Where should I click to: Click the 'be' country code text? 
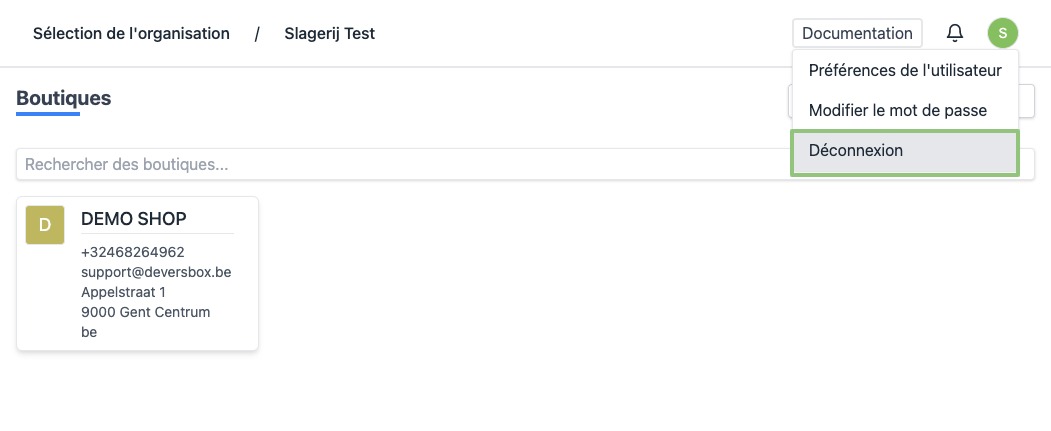coord(89,332)
